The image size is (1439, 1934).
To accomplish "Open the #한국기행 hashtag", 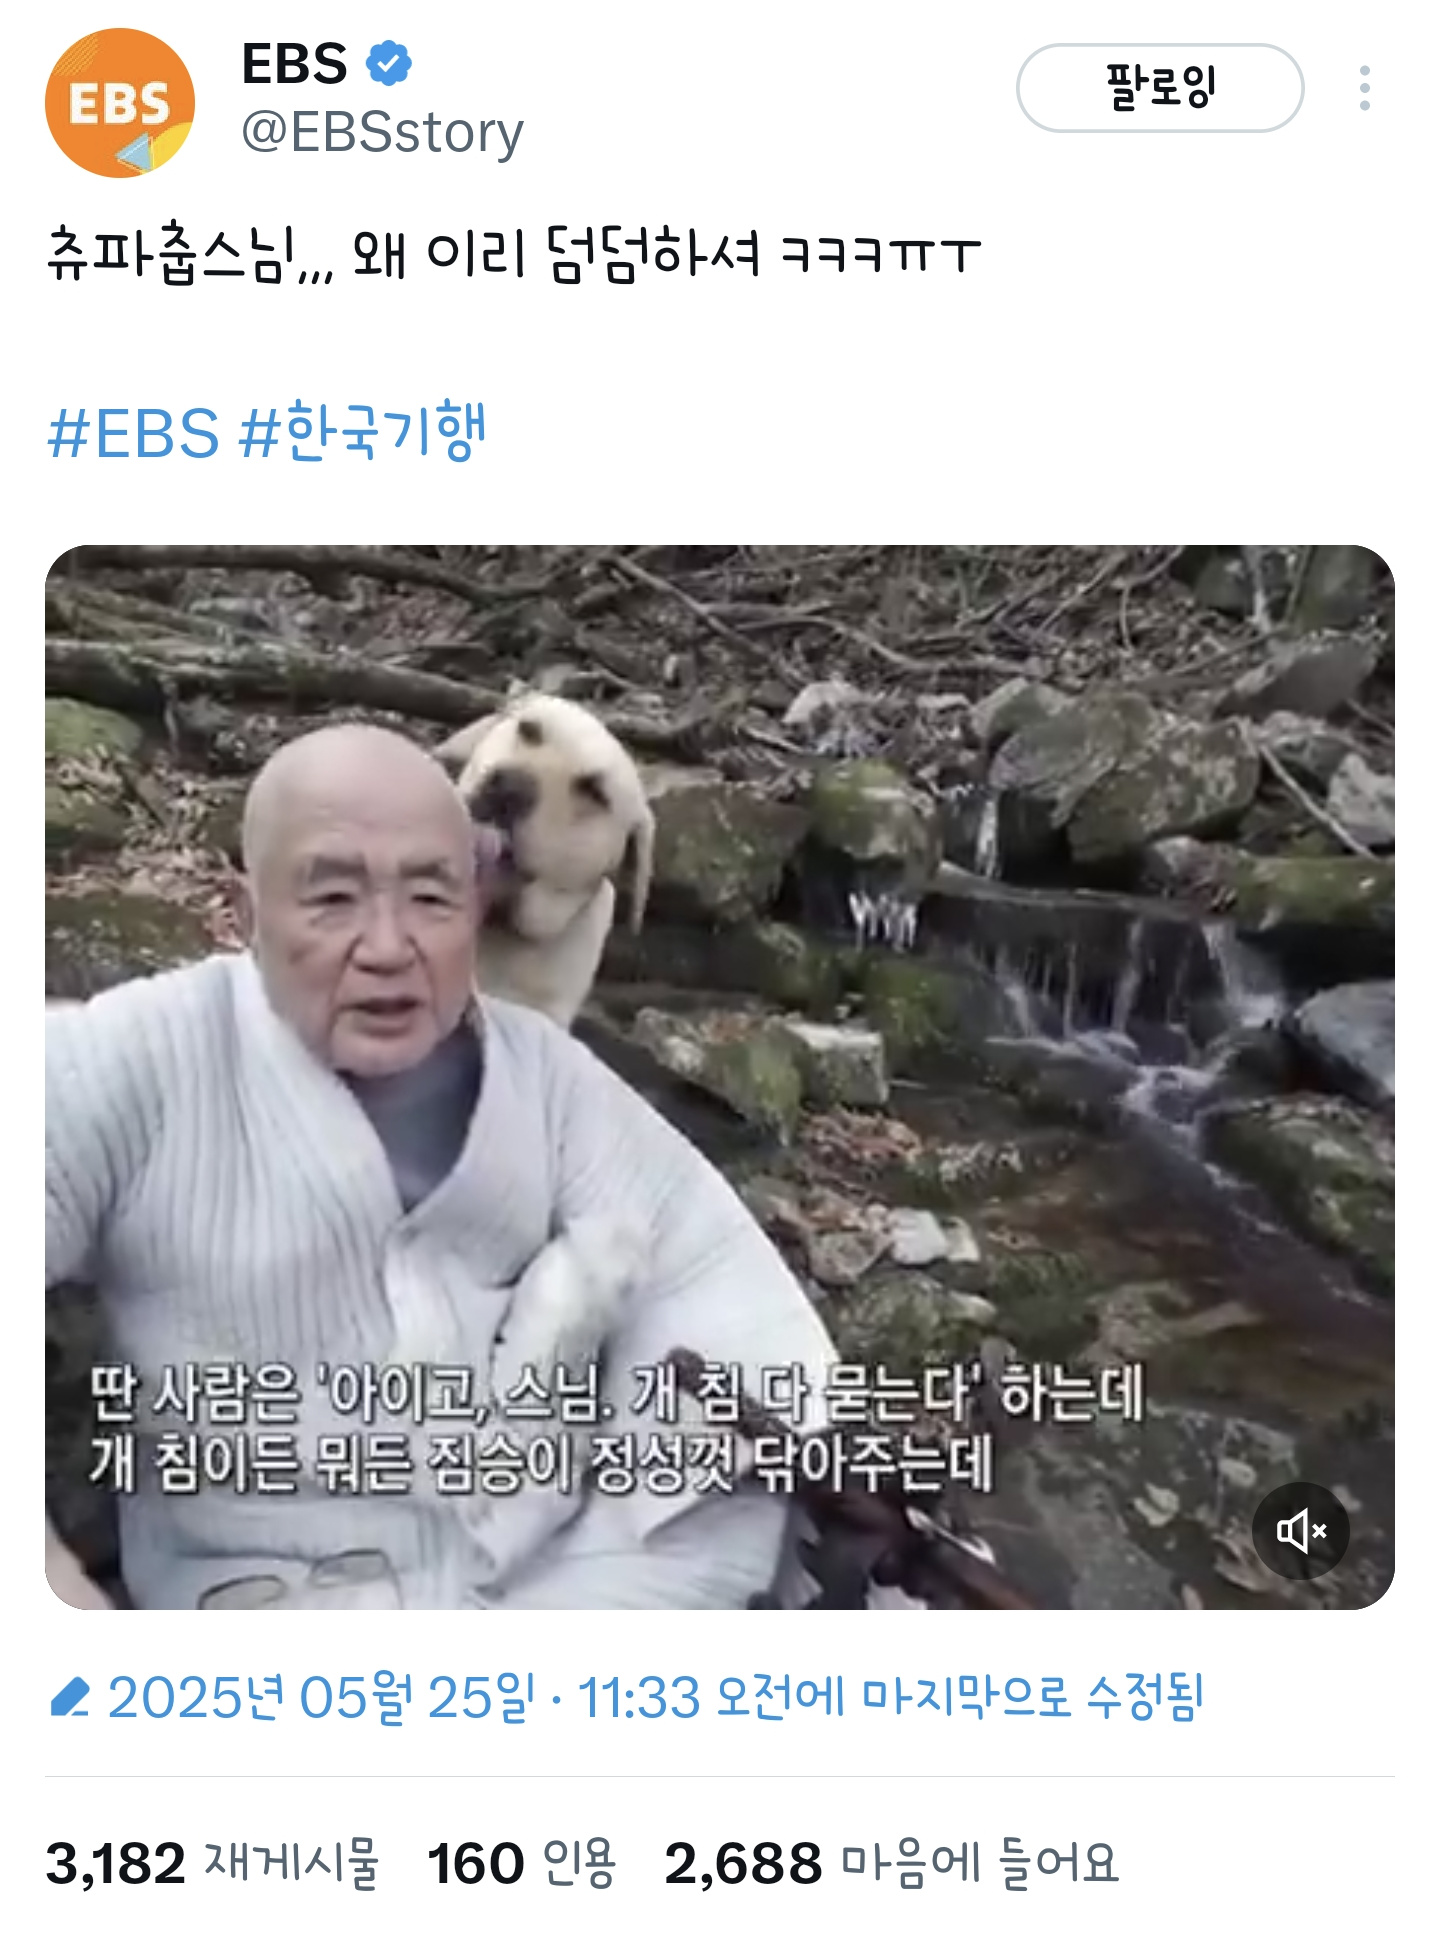I will coord(363,431).
